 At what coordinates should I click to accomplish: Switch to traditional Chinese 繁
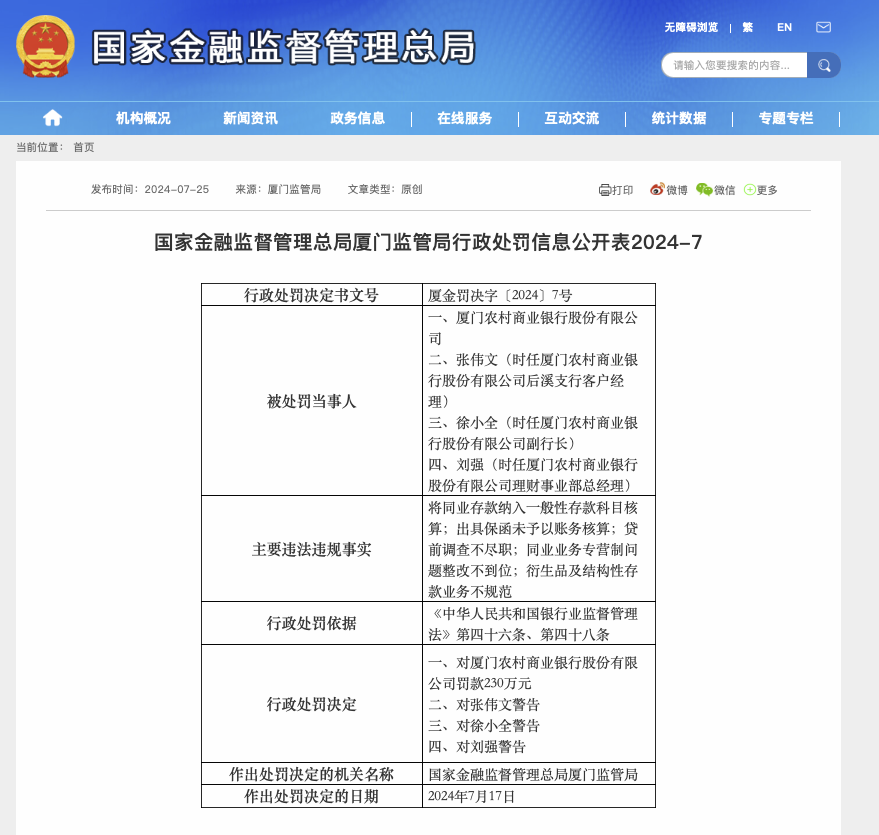click(747, 27)
